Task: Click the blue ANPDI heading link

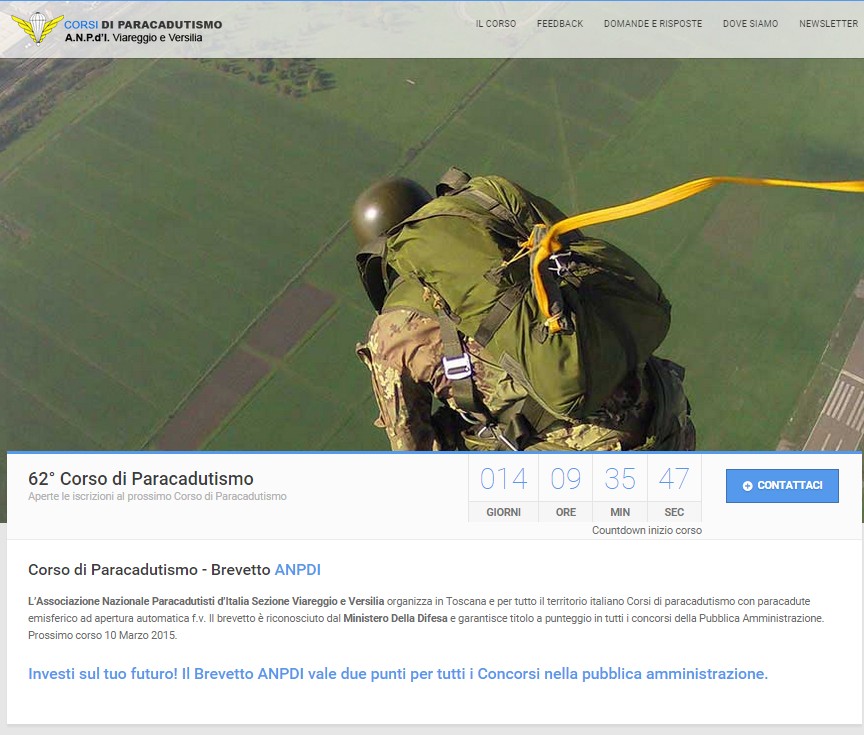Action: coord(298,570)
